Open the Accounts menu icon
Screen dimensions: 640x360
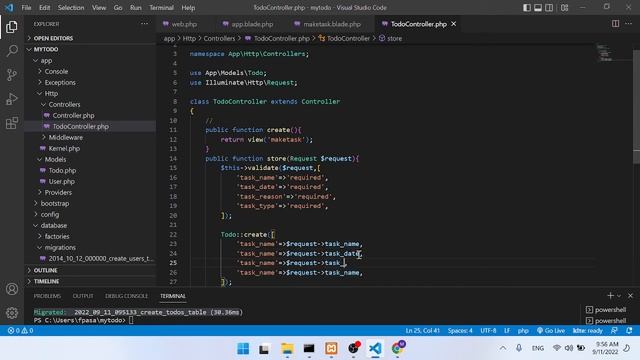[x=12, y=289]
